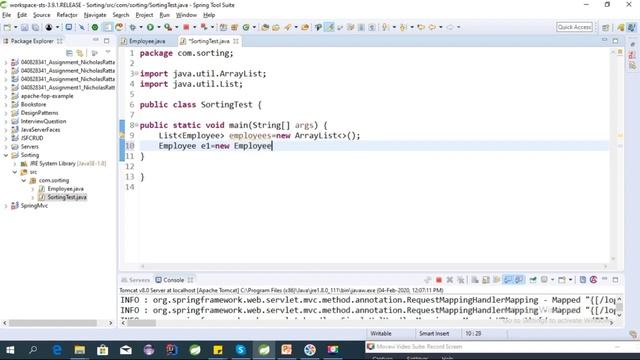
Task: Select the Console tab
Action: tap(173, 280)
